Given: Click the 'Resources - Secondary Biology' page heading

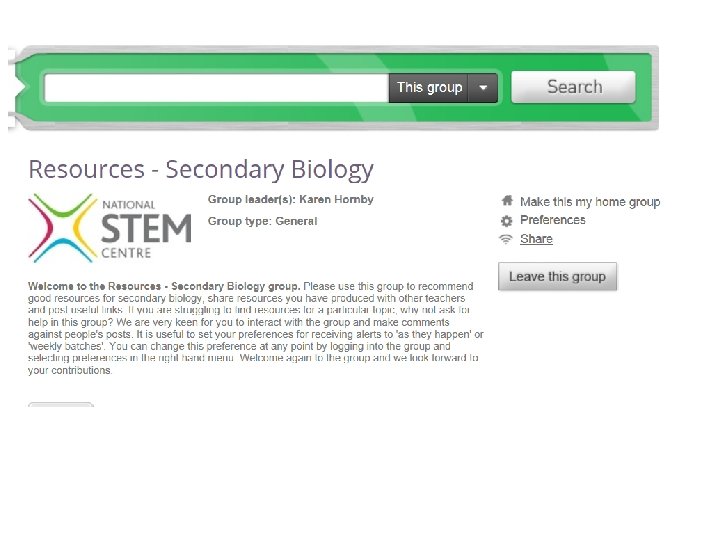Looking at the screenshot, I should [201, 170].
